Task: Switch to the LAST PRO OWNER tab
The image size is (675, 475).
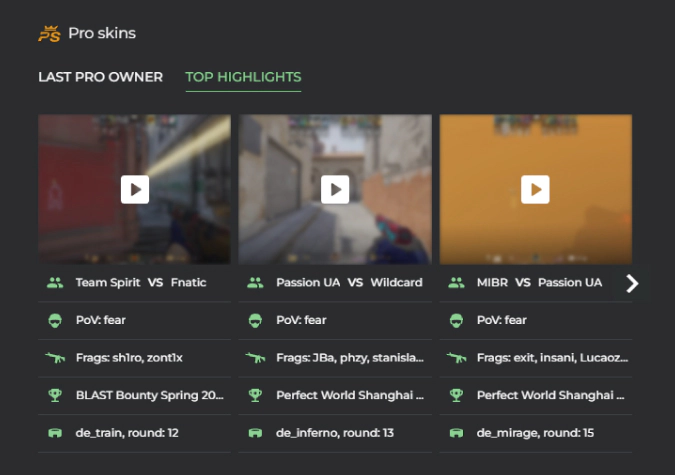Action: (x=100, y=77)
